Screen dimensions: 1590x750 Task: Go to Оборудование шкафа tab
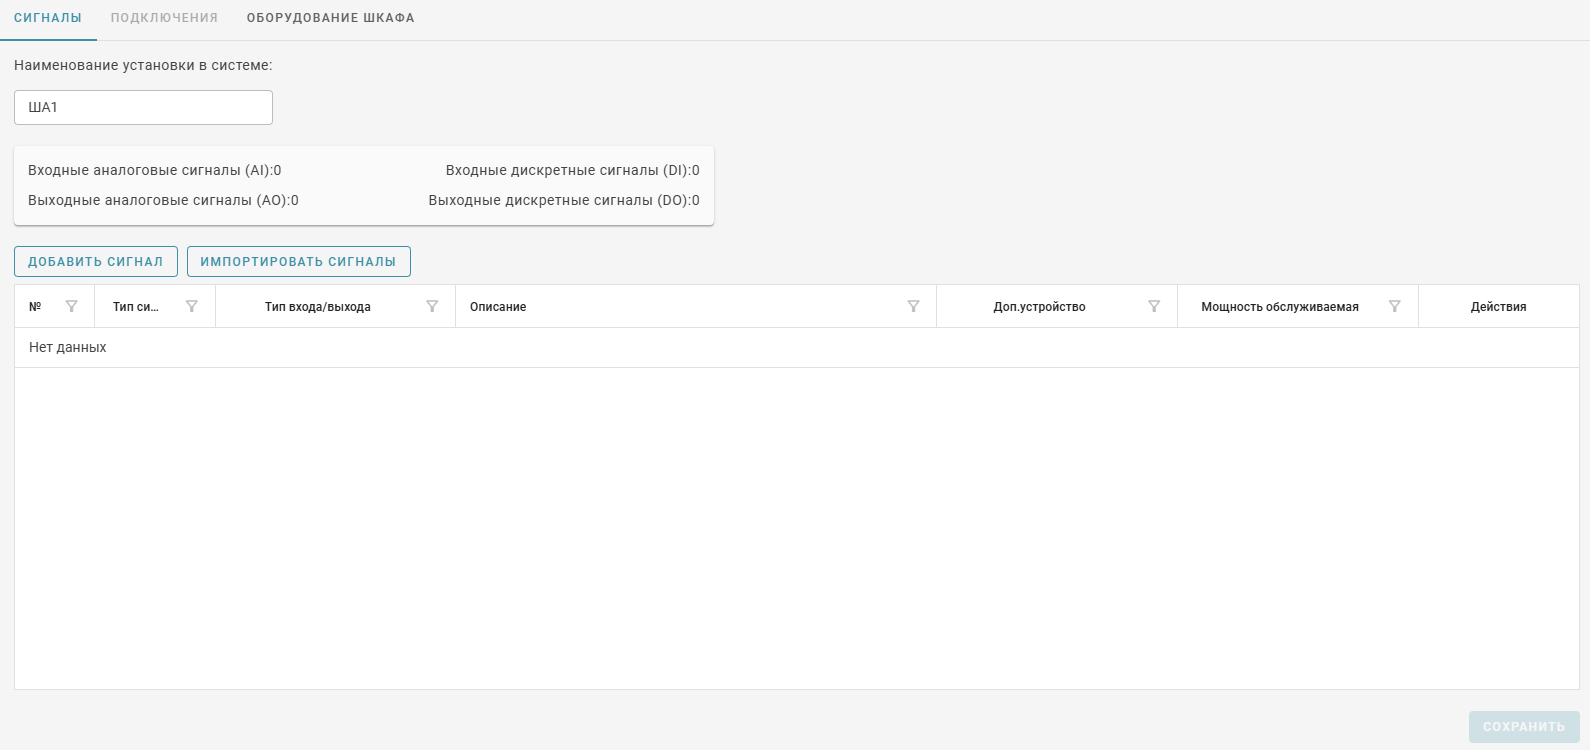(x=330, y=18)
